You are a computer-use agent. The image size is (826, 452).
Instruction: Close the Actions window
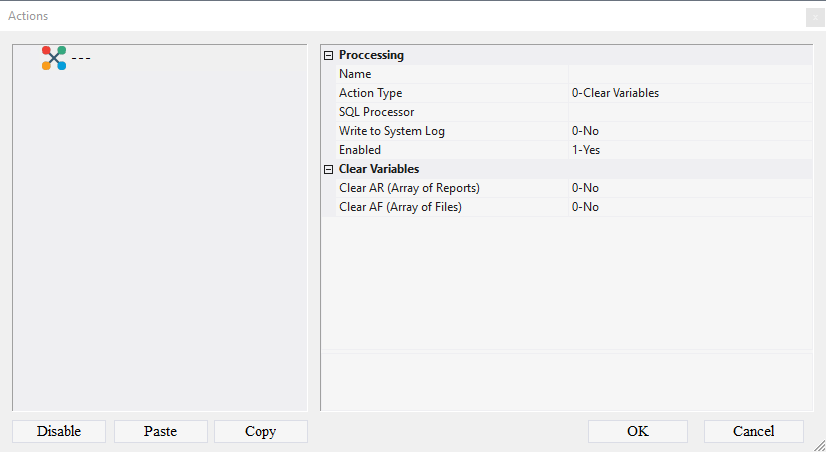pos(814,16)
